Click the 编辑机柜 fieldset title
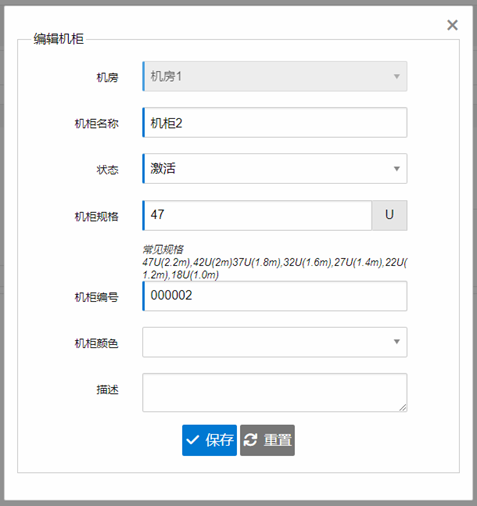 tap(59, 39)
